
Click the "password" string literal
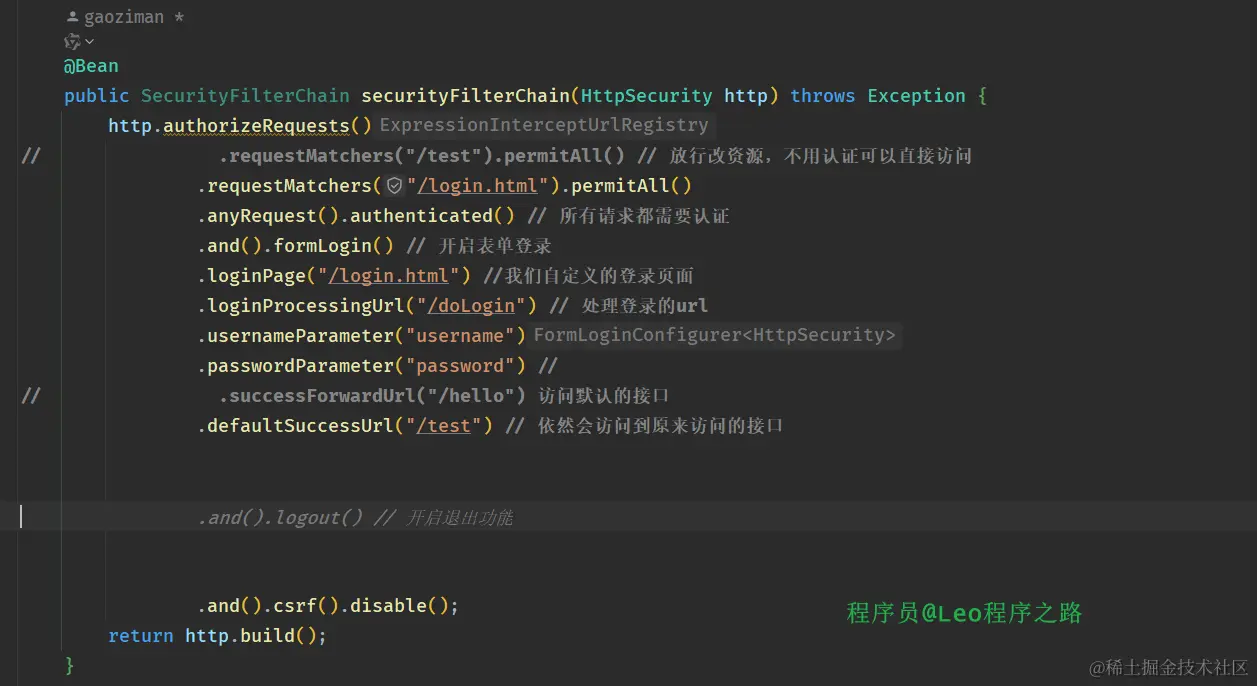click(460, 366)
